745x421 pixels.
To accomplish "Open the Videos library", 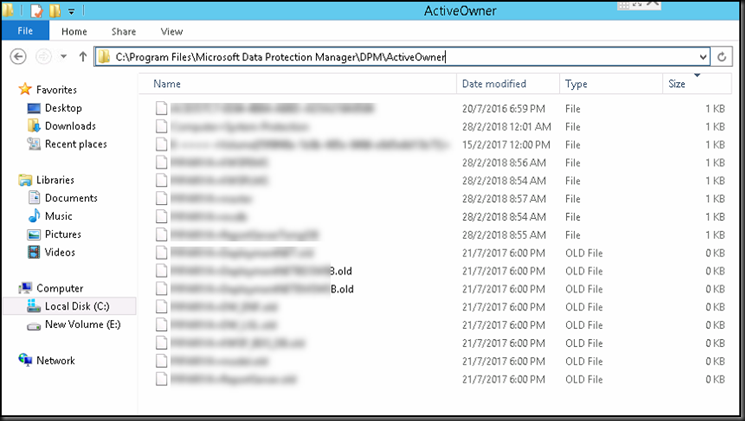I will point(60,252).
